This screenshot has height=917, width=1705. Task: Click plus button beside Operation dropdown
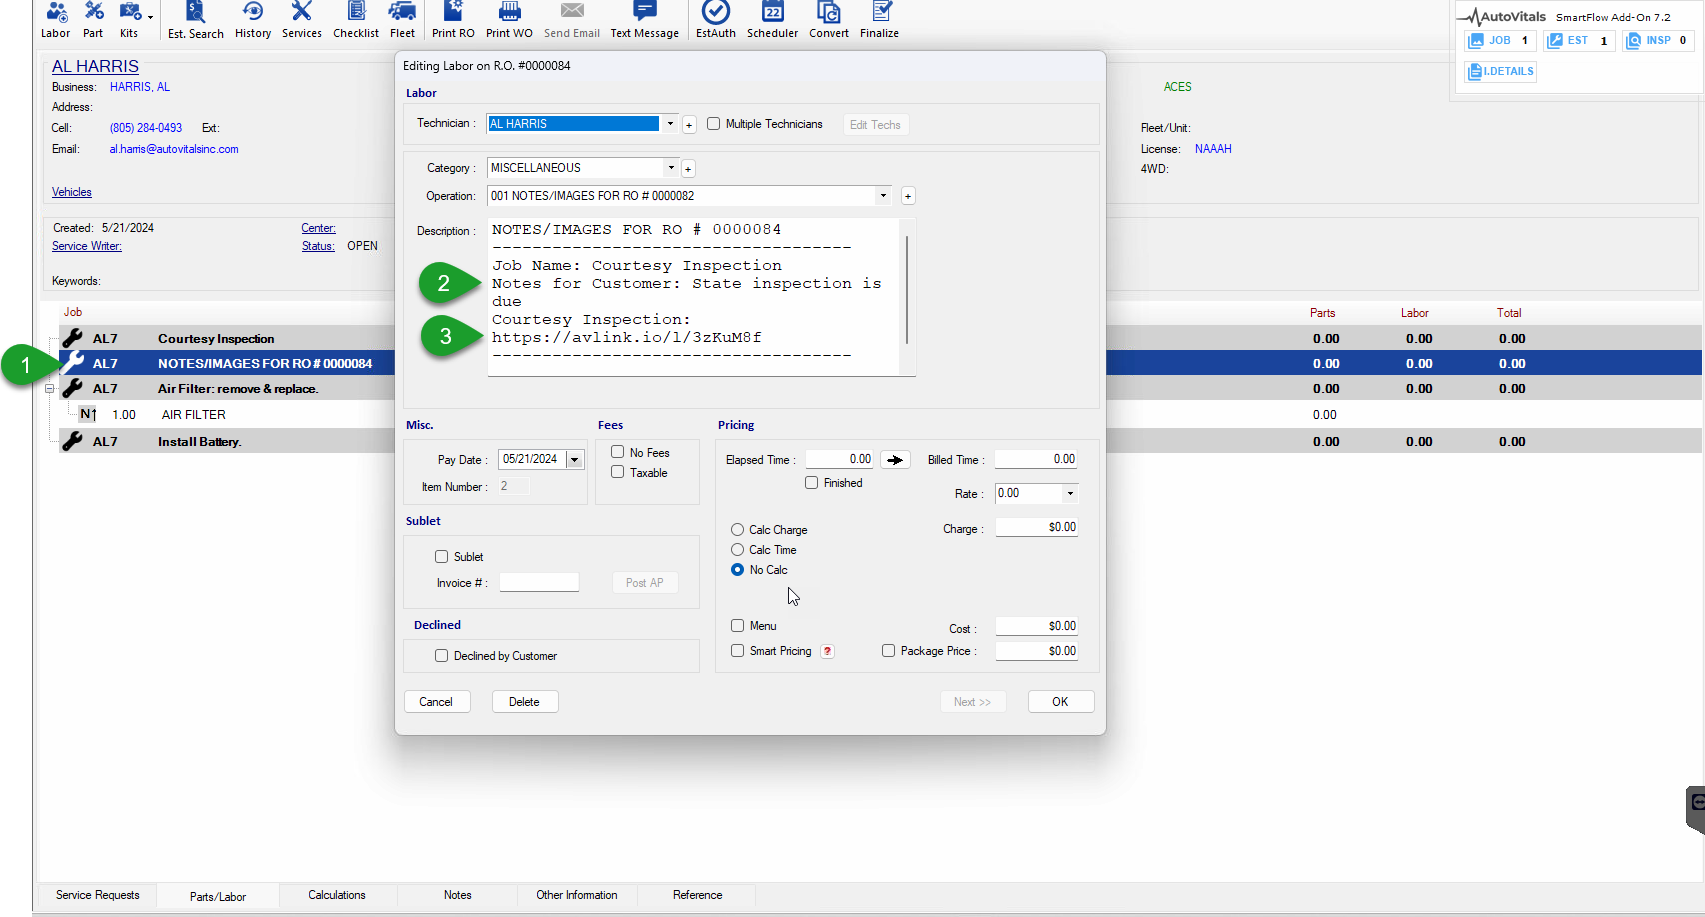(908, 196)
